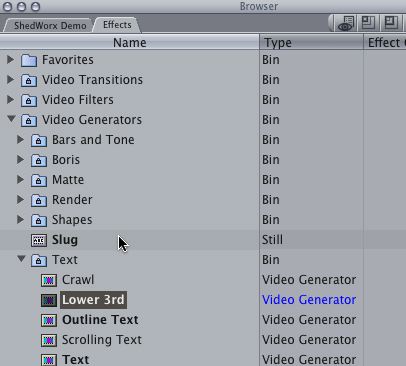Select the Crawl generator name
This screenshot has height=366, width=406.
tap(78, 280)
